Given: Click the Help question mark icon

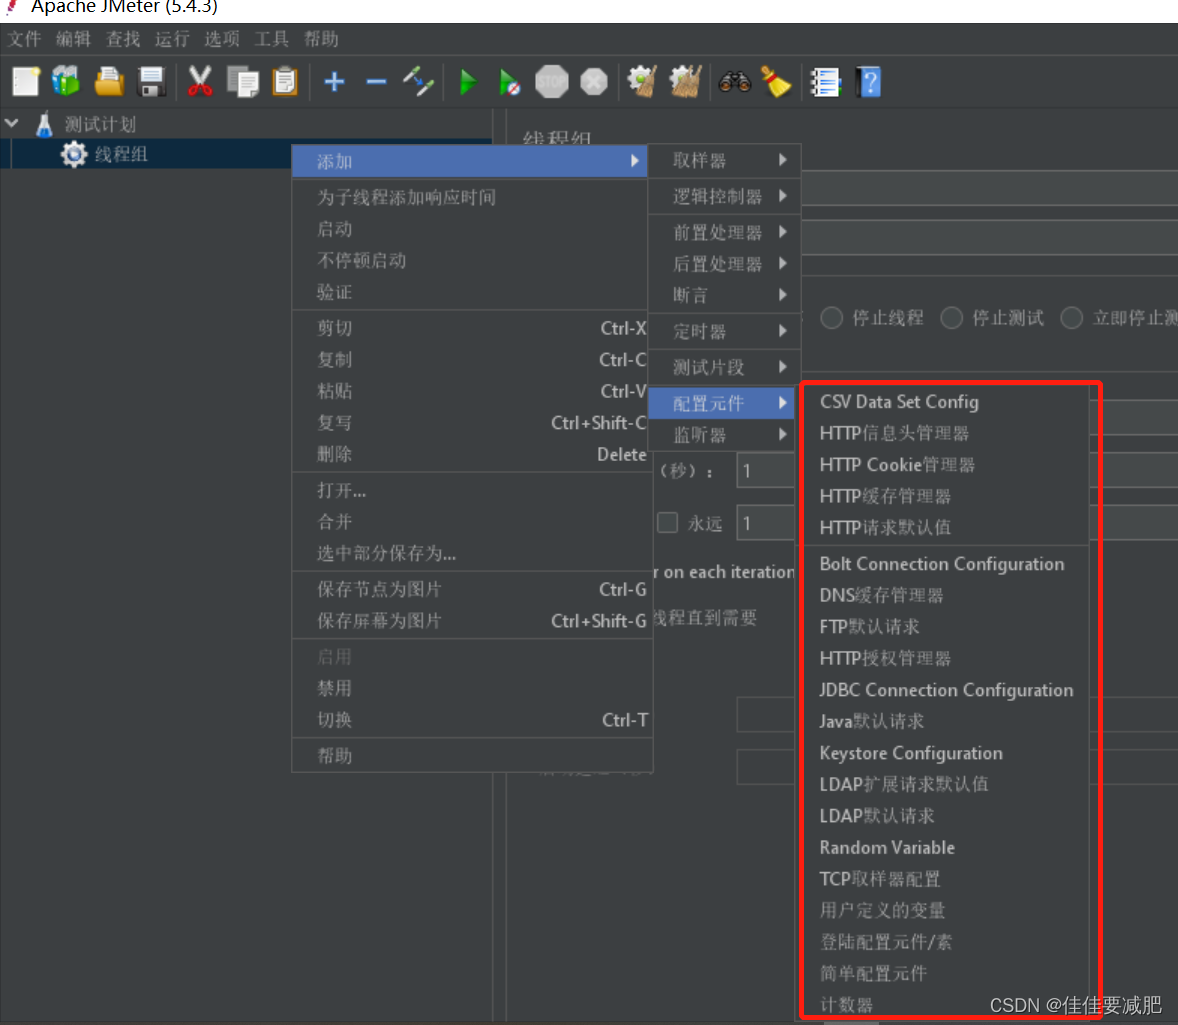Looking at the screenshot, I should 868,82.
